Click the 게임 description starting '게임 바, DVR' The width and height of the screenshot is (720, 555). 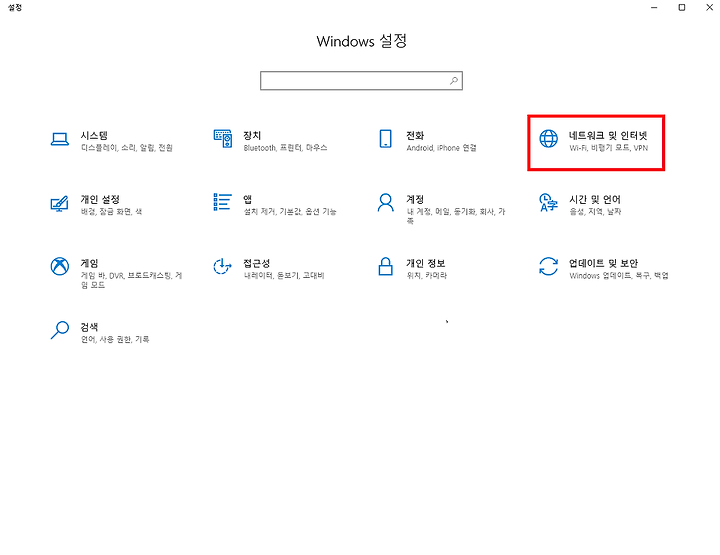click(132, 280)
